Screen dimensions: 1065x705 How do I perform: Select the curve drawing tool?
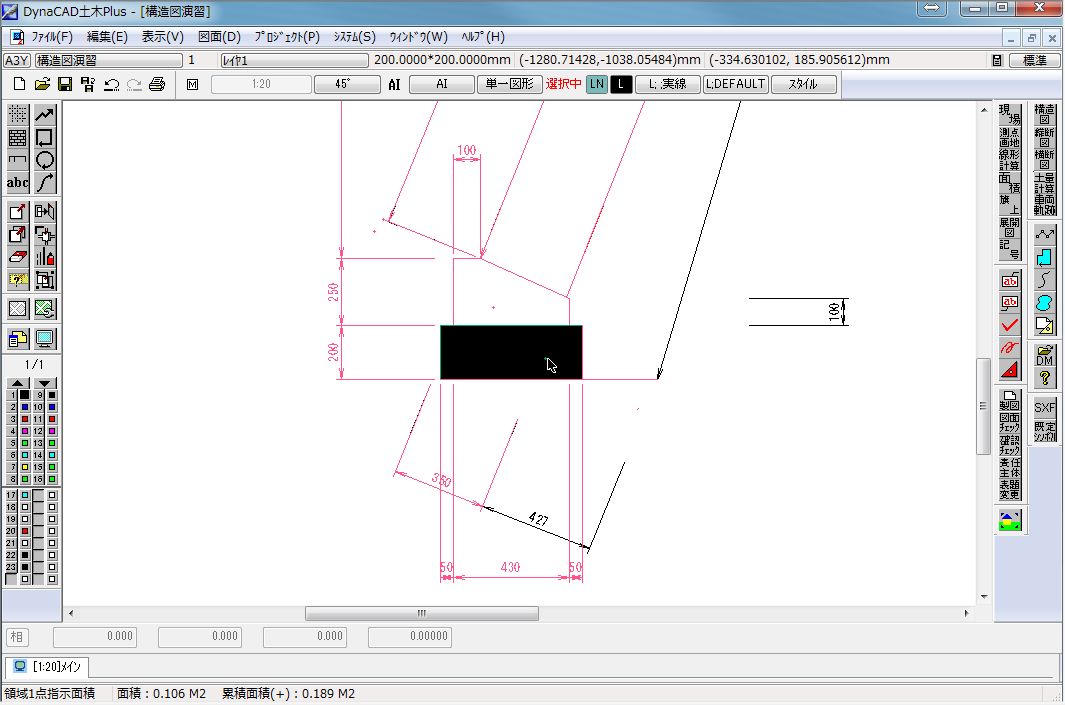click(45, 183)
